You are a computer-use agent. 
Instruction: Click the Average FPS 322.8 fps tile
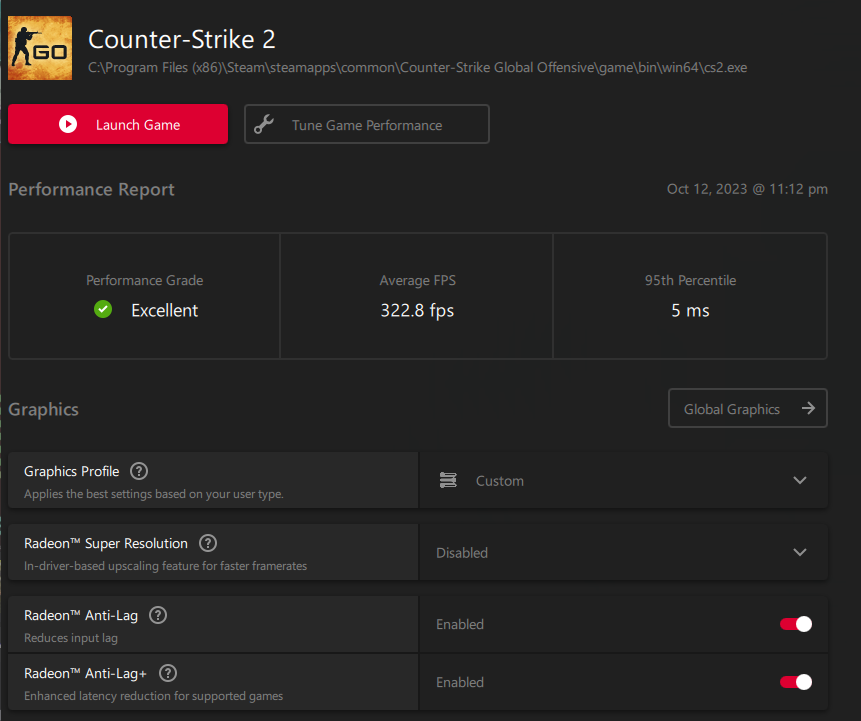click(x=417, y=296)
